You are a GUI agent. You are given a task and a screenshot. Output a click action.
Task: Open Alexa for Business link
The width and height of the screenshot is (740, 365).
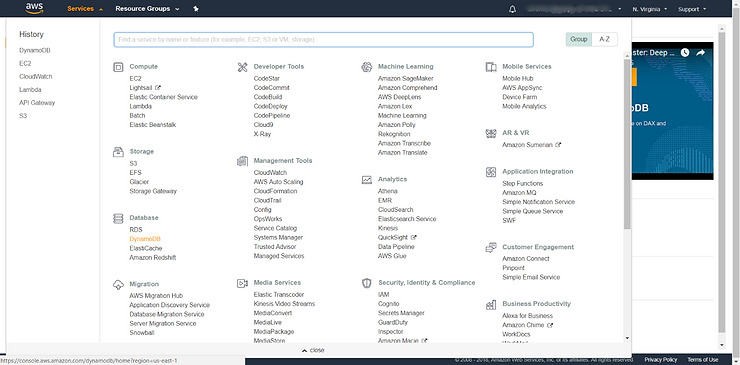point(527,316)
